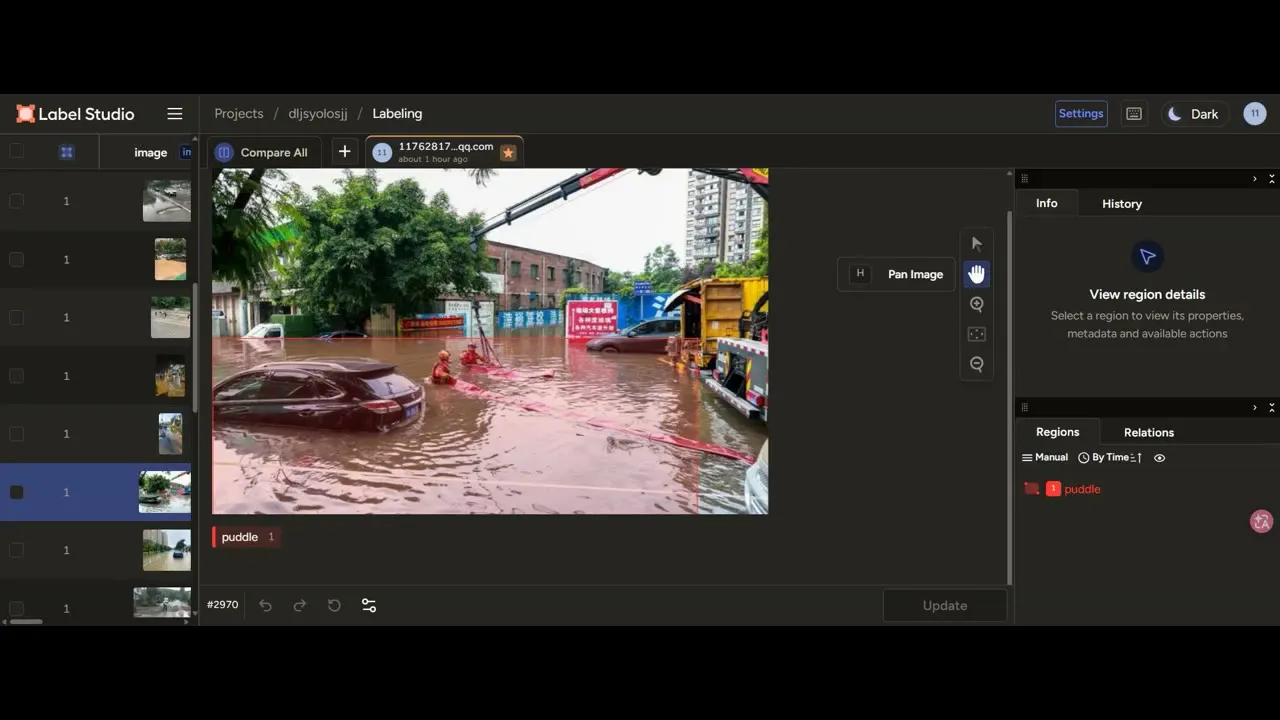Switch to the Relations tab
Screen dimensions: 1280x720
click(1149, 433)
